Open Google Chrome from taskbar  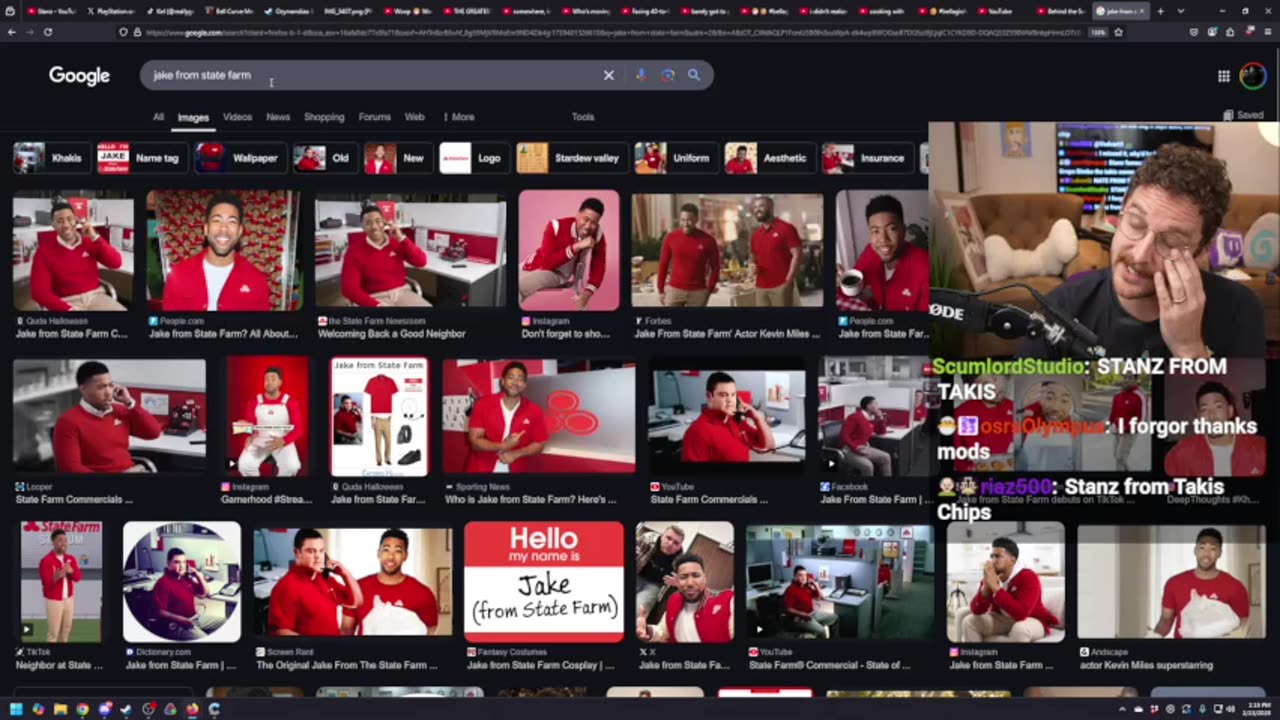(x=82, y=709)
